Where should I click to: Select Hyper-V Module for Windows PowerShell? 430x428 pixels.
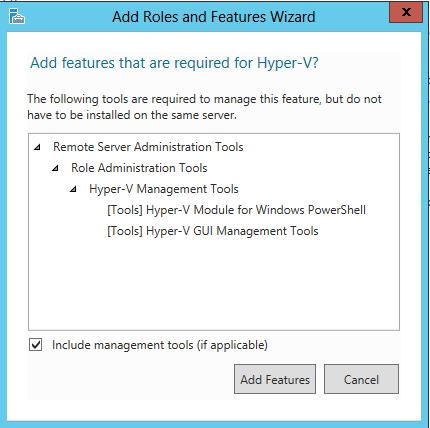pos(236,210)
